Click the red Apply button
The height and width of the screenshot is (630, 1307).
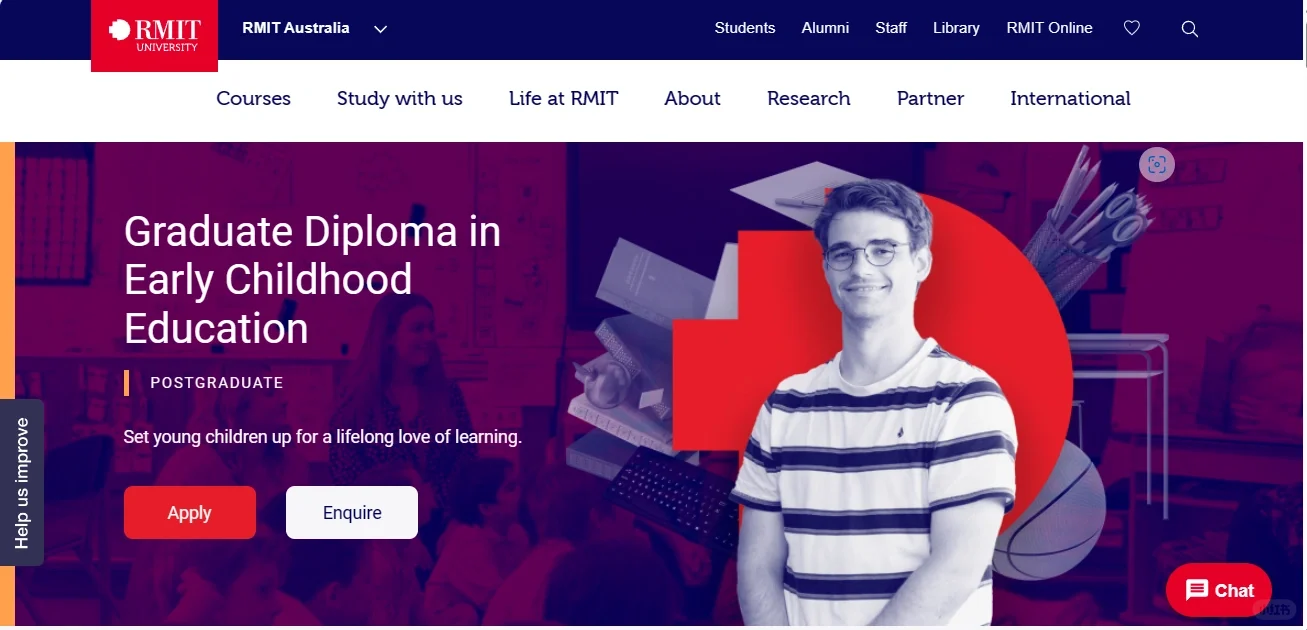click(x=190, y=513)
